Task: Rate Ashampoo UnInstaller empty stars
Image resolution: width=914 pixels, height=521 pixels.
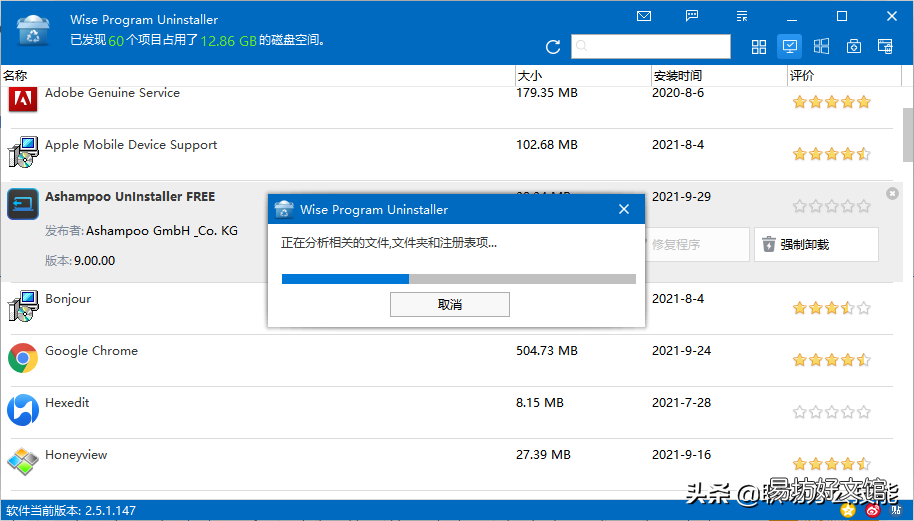Action: tap(832, 206)
